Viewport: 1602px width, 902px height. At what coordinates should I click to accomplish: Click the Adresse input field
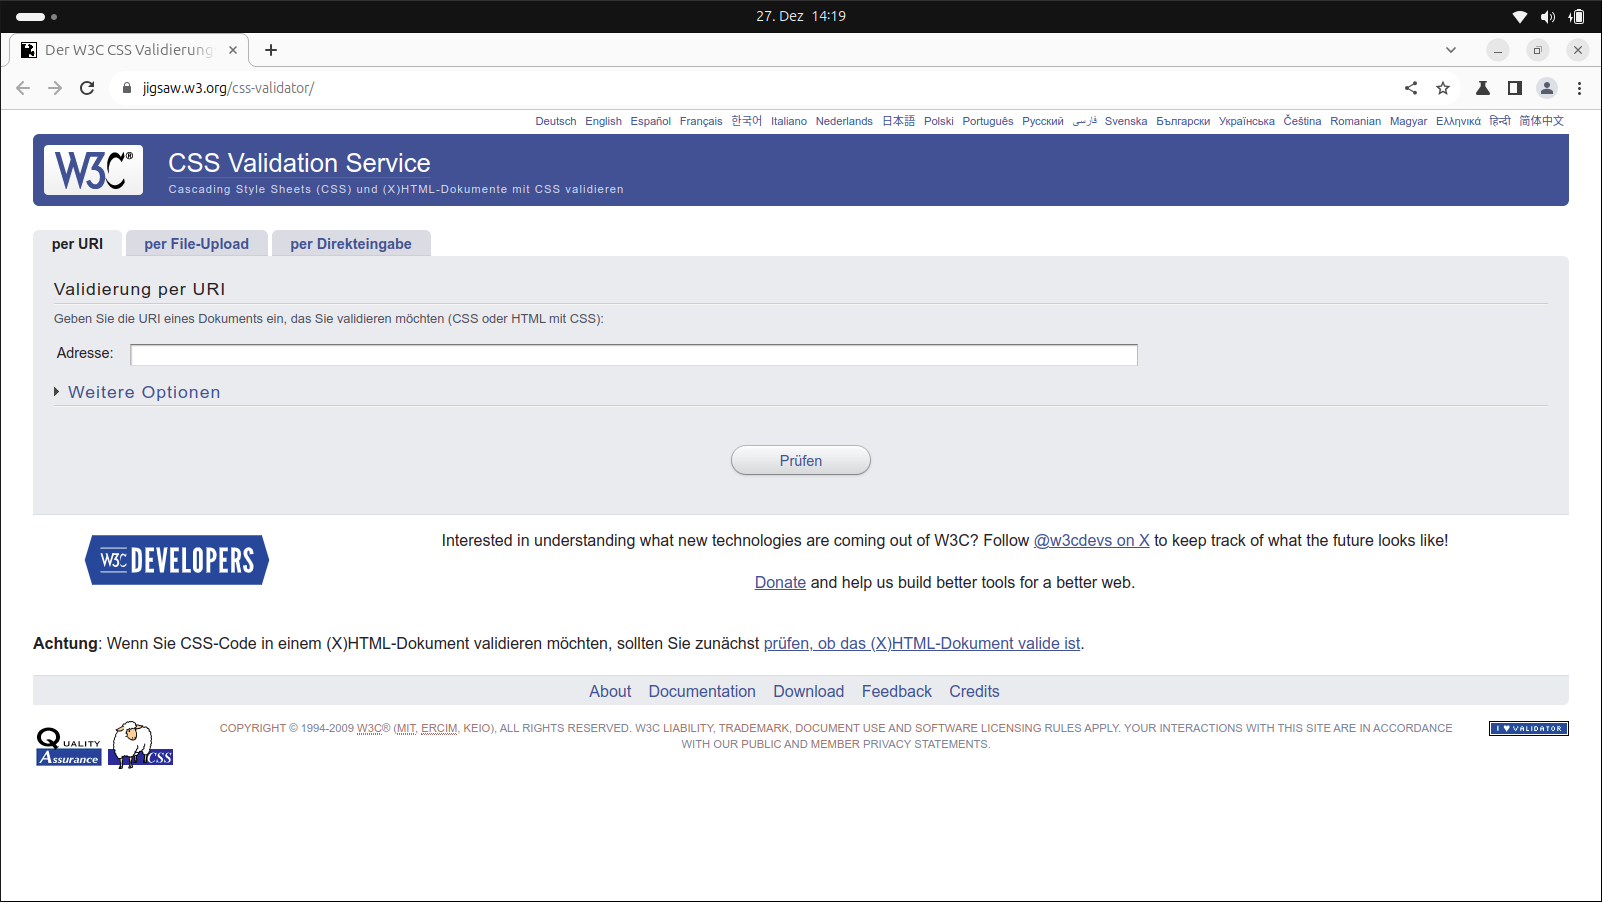(x=634, y=354)
